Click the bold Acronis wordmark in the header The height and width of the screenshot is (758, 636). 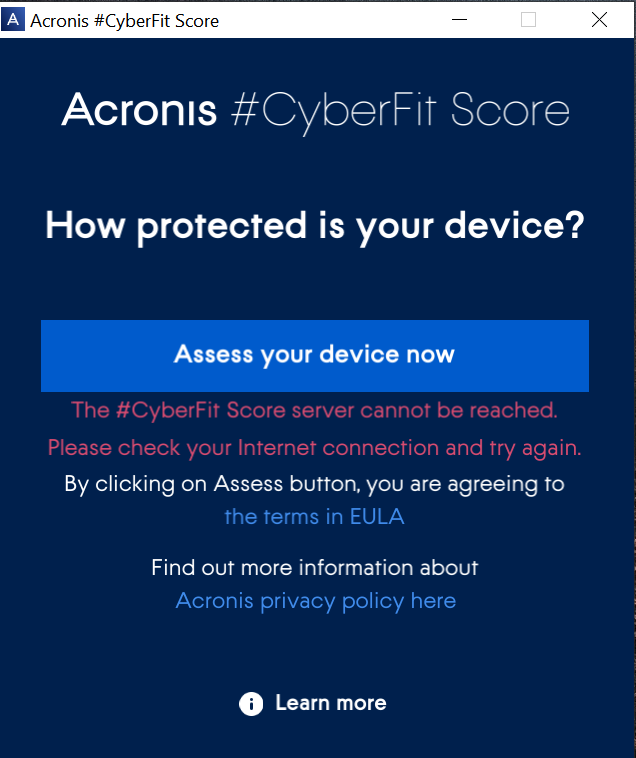pyautogui.click(x=139, y=110)
